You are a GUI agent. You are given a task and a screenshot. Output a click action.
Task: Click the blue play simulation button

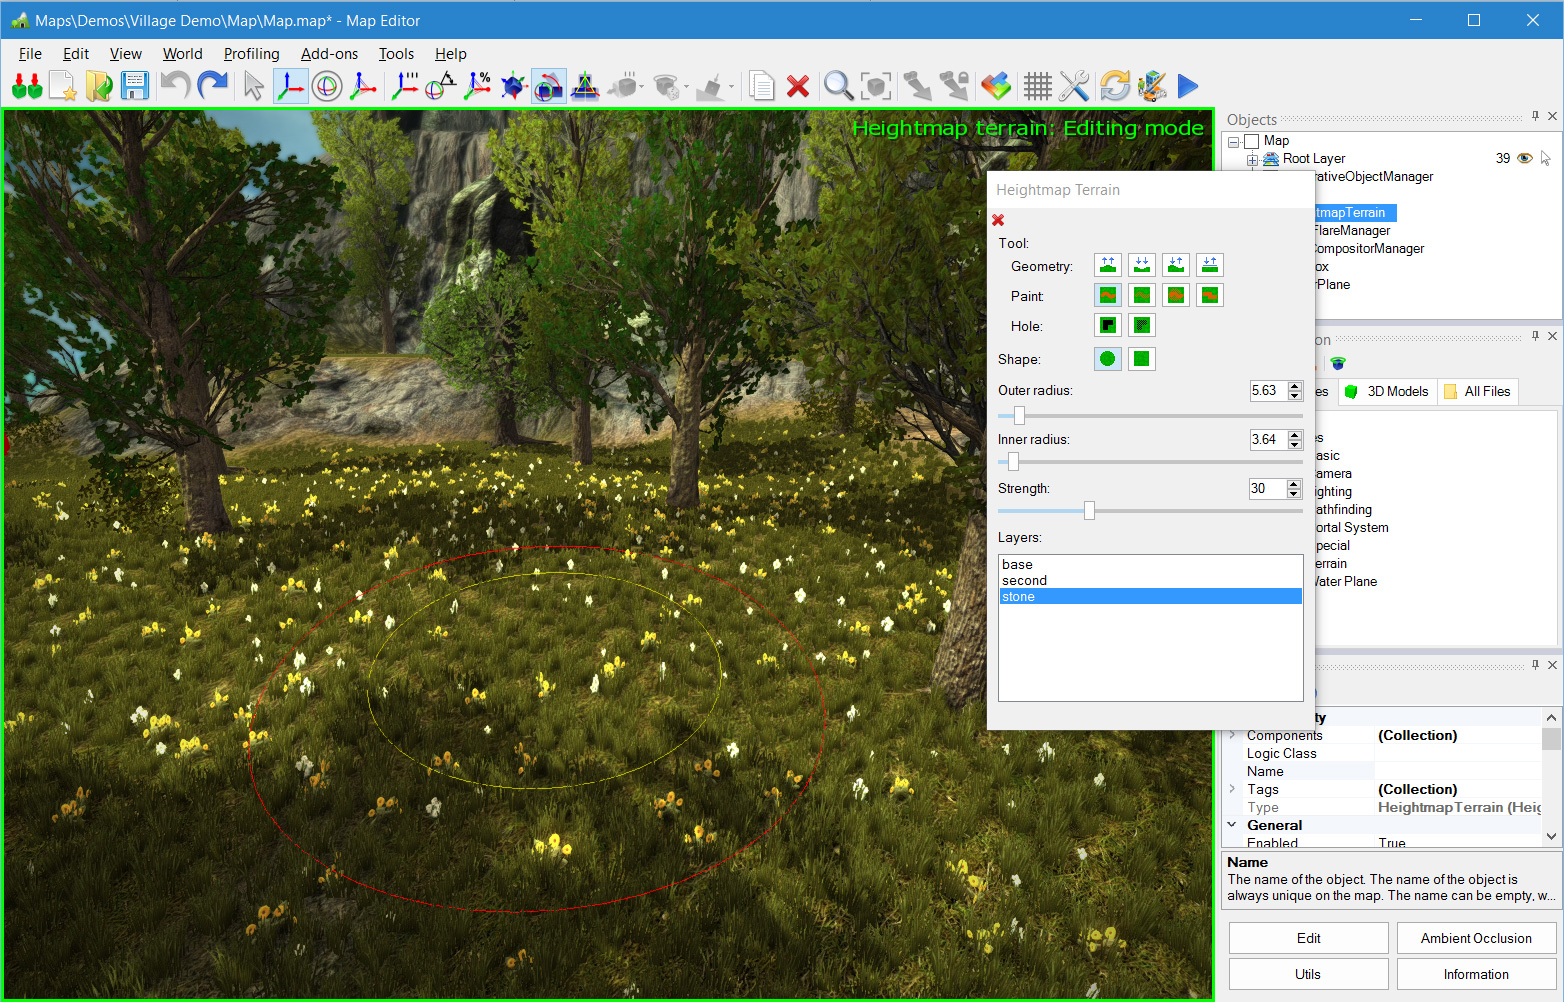point(1187,87)
